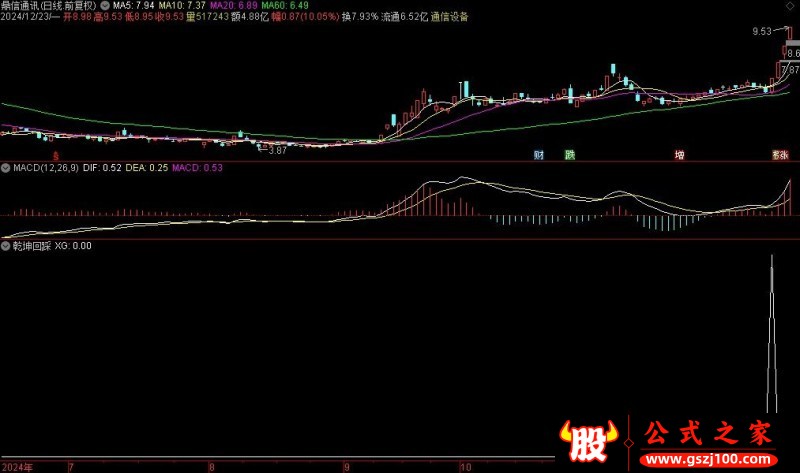
Task: Click month 7 on the time axis
Action: click(x=71, y=467)
